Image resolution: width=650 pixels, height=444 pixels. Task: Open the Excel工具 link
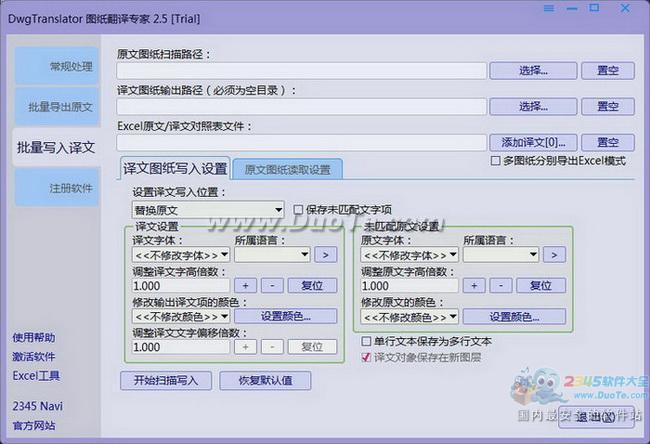[36, 376]
